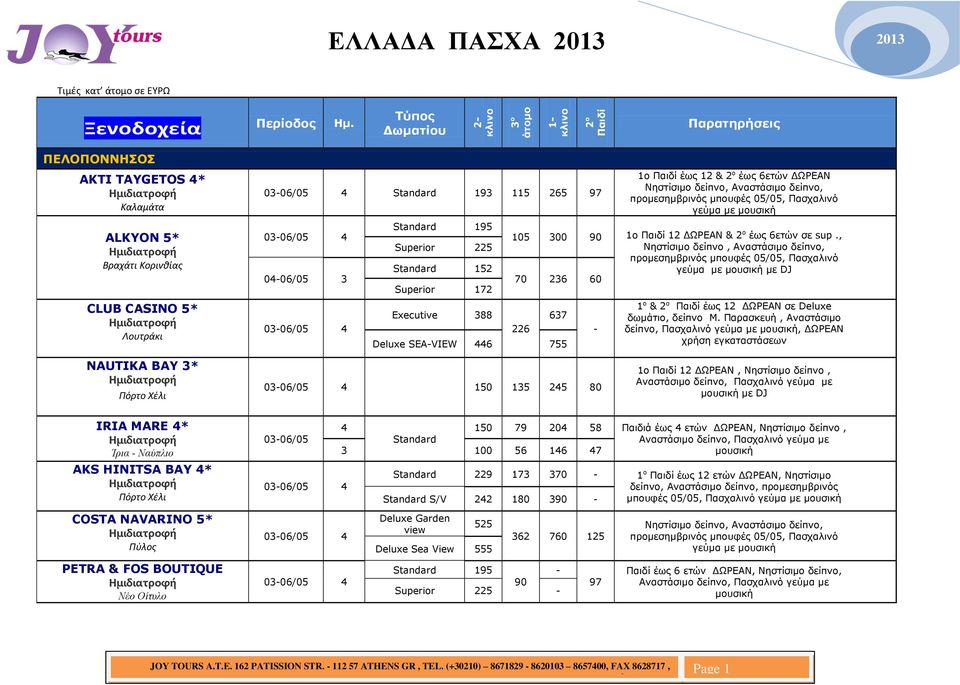Click hotel name IRIA MARE 4*
Image resolution: width=960 pixels, height=685 pixels.
point(142,425)
